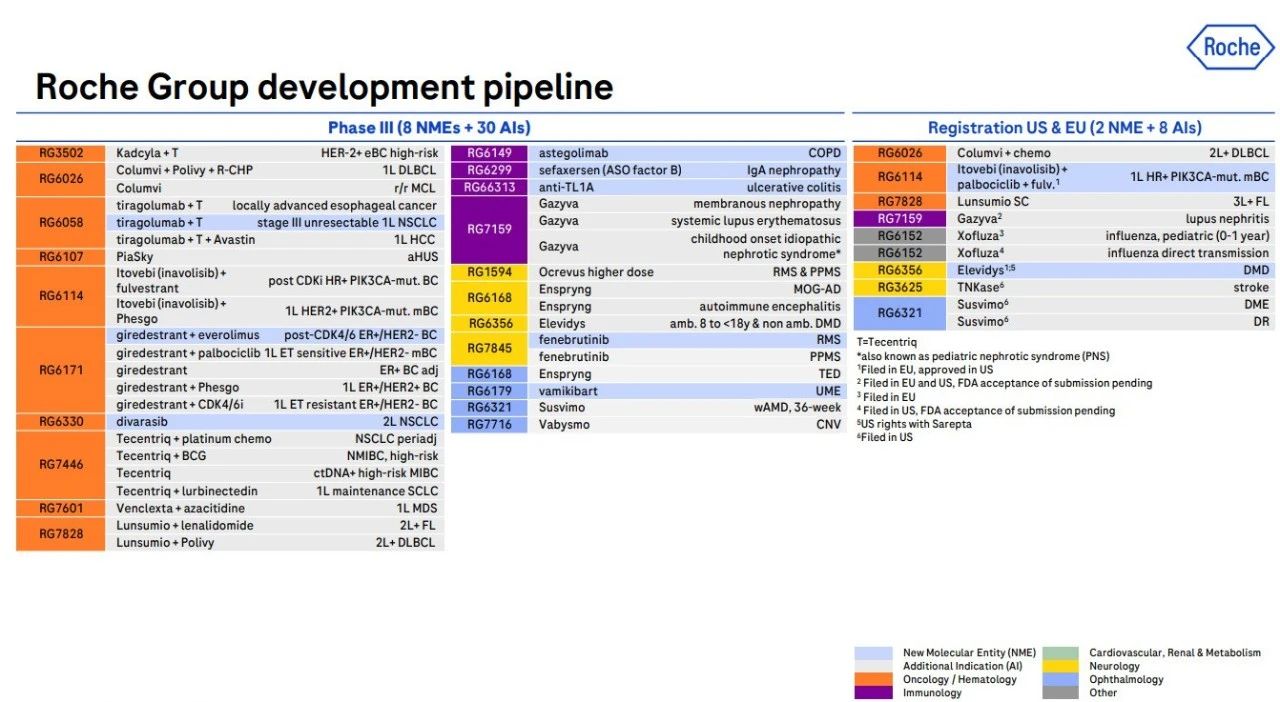Image resolution: width=1280 pixels, height=702 pixels.
Task: Click the Cardiovascular, Renal & Metabolism legend swatch
Action: pos(1061,653)
